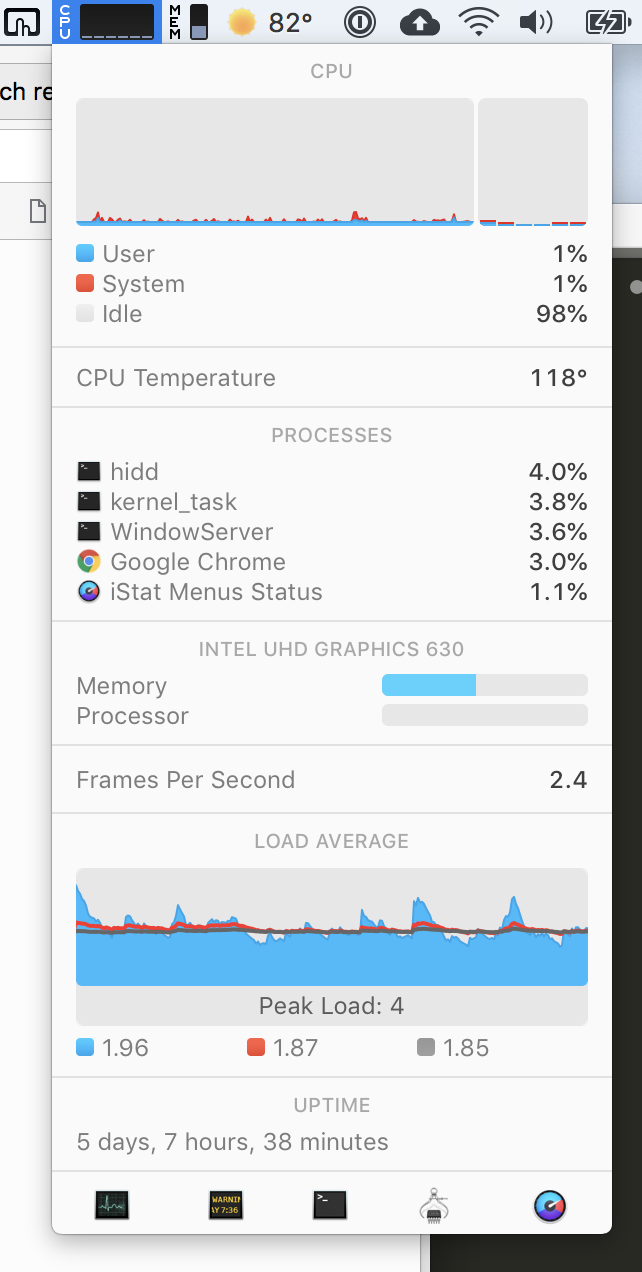This screenshot has height=1272, width=642.
Task: Open cloud upload menu bar icon
Action: (419, 21)
